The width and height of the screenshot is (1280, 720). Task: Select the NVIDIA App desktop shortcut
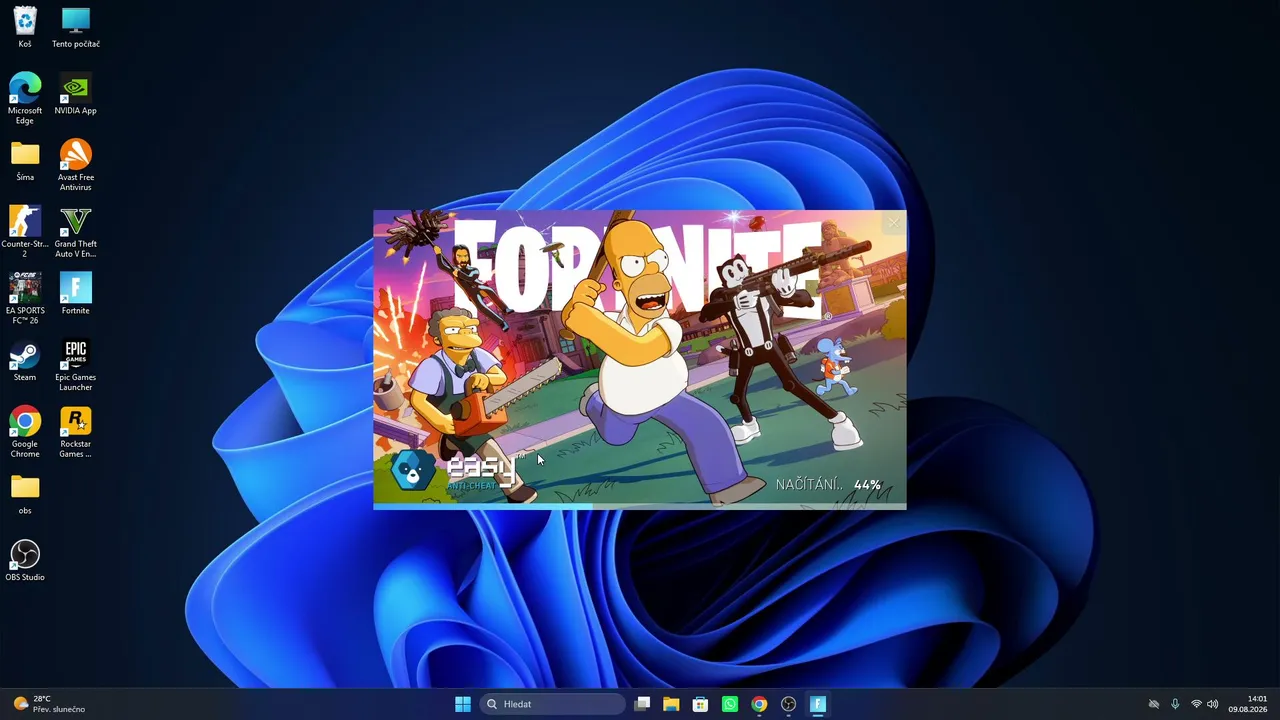(x=76, y=94)
